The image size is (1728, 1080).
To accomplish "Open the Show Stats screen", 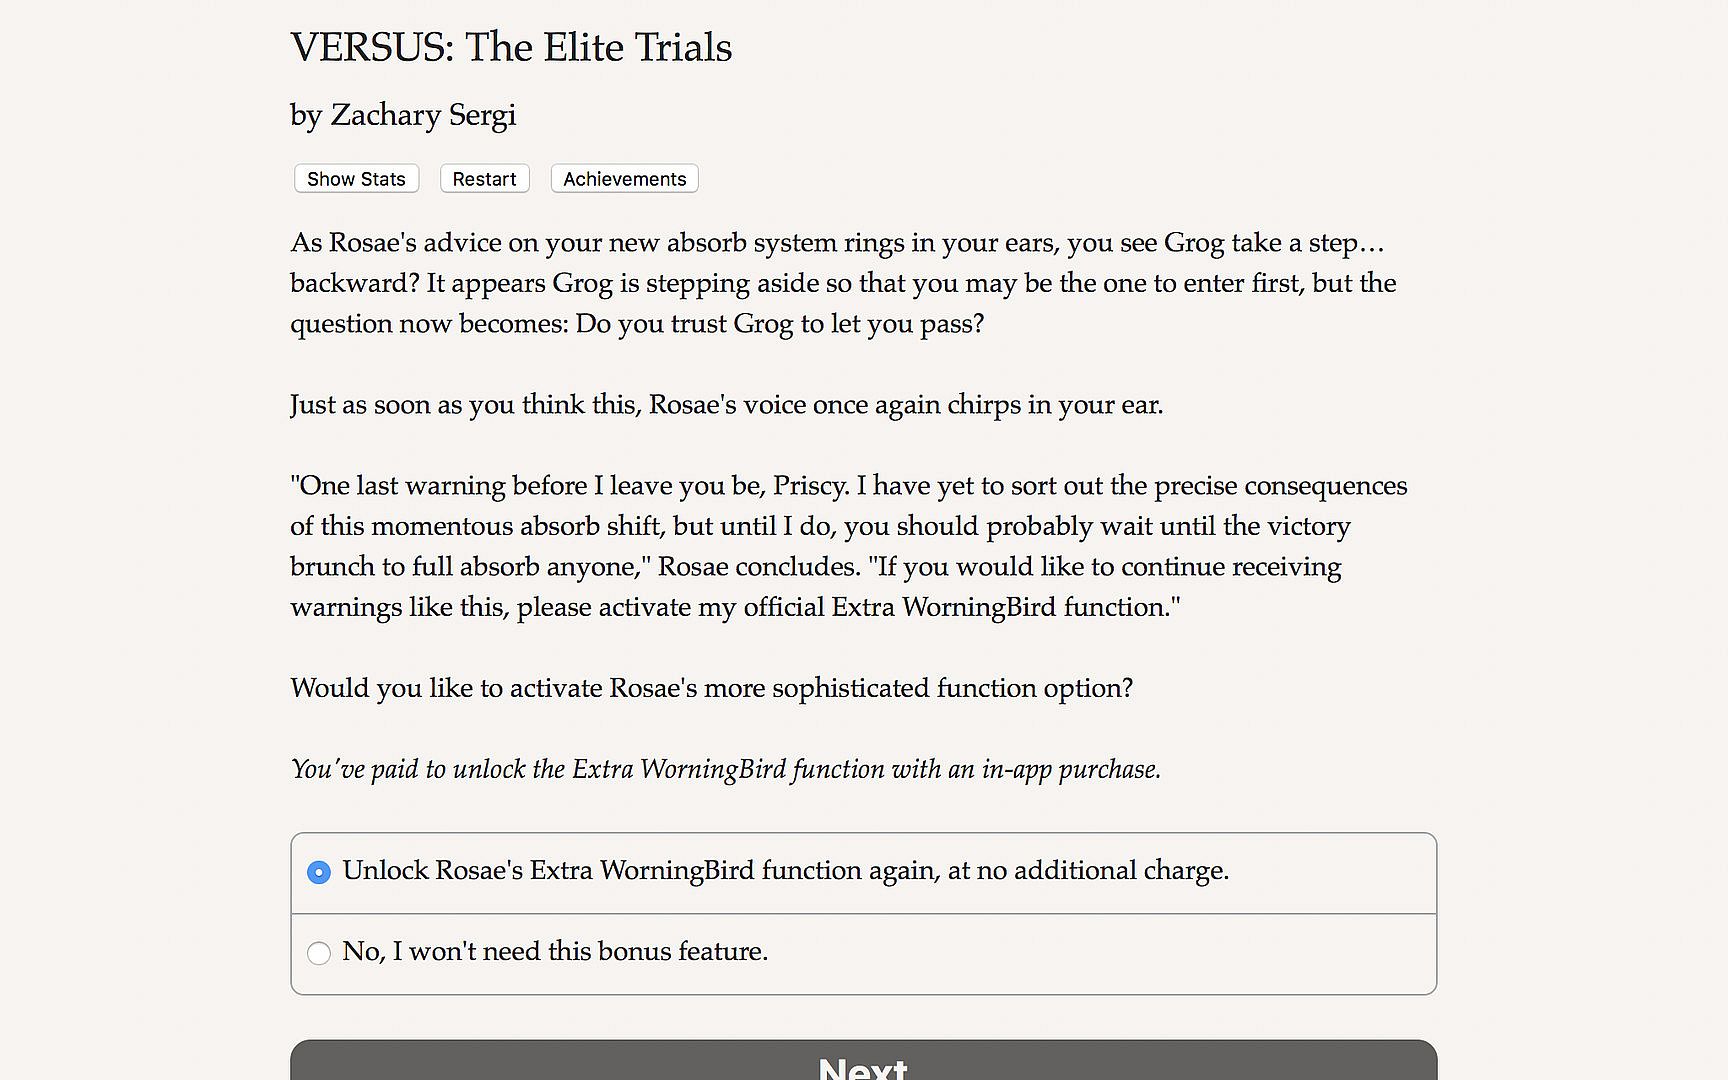I will pyautogui.click(x=356, y=179).
